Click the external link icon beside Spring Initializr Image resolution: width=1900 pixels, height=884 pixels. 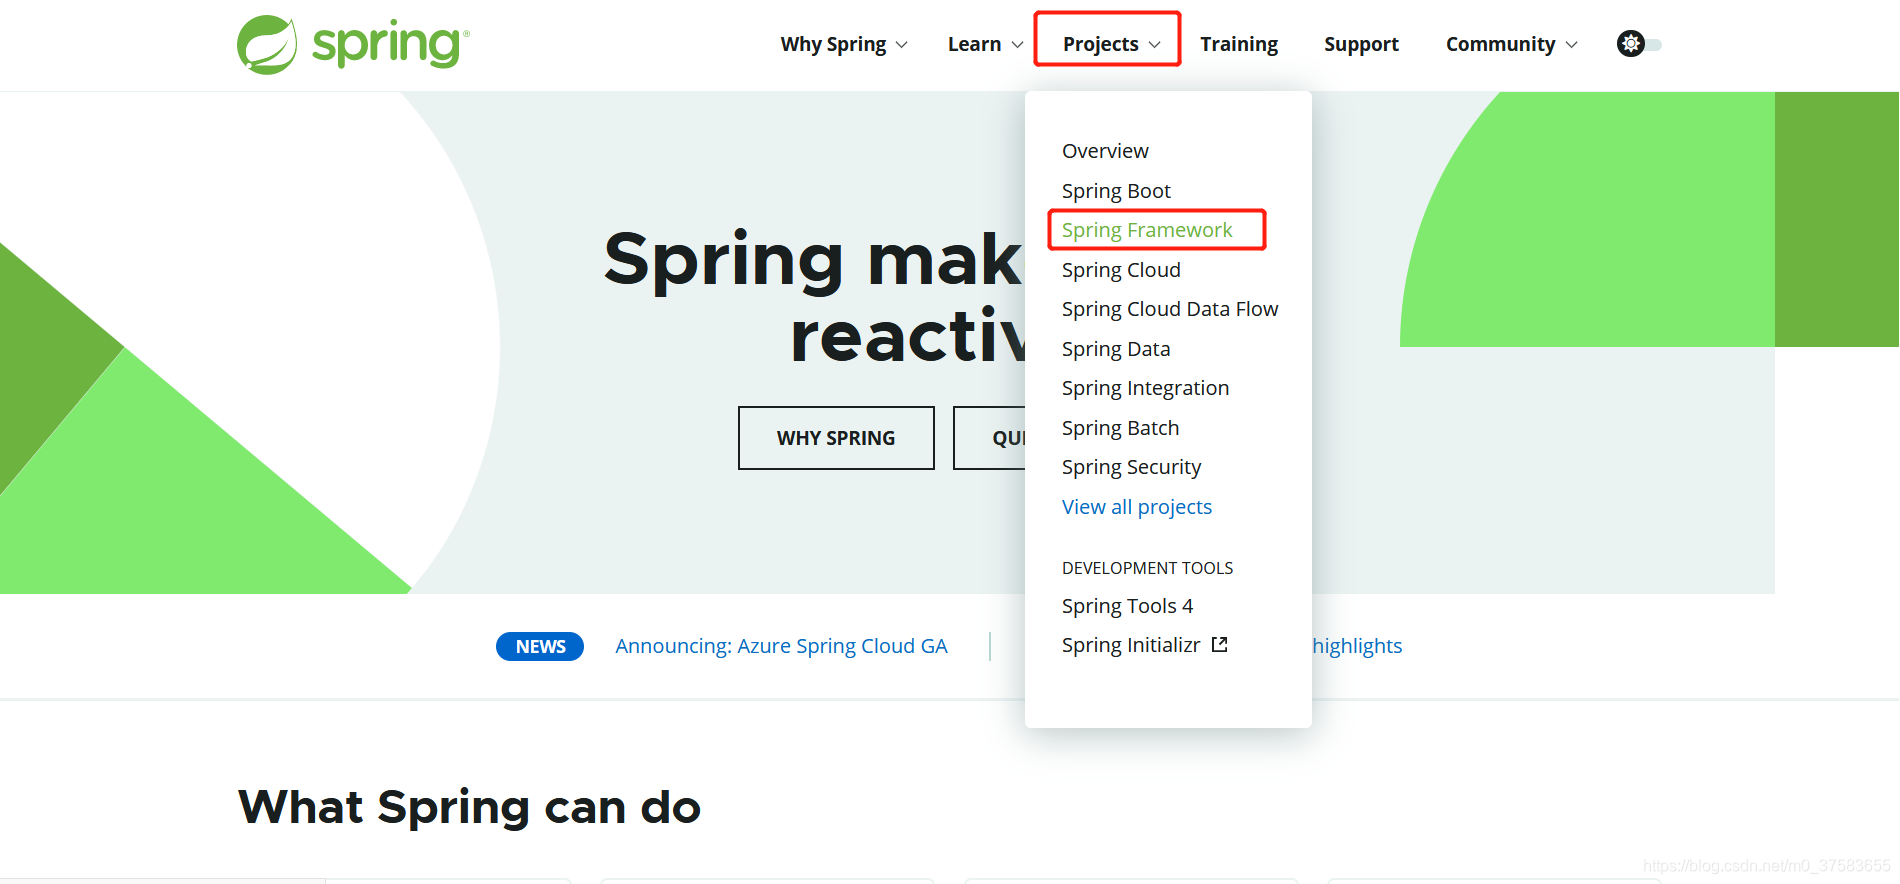pos(1219,645)
